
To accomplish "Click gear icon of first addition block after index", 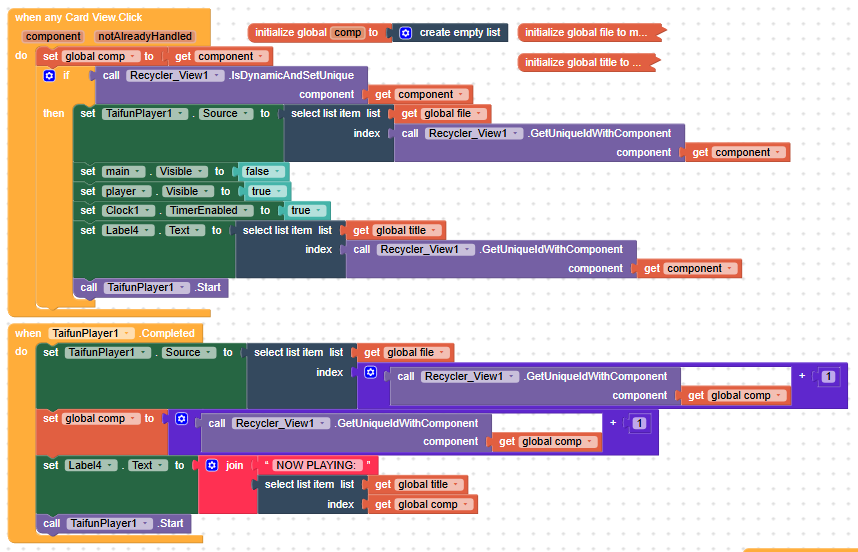I will click(370, 373).
